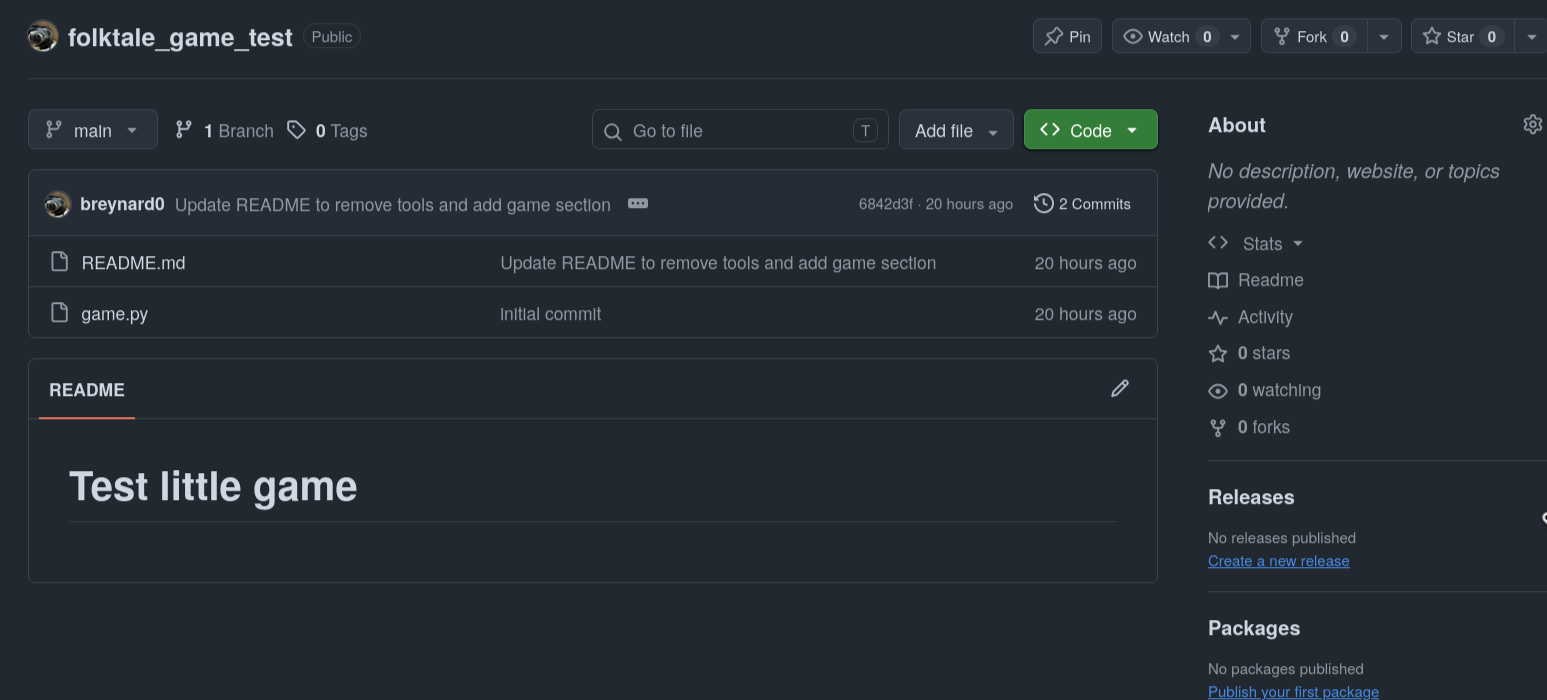The width and height of the screenshot is (1547, 700).
Task: Click the 20 hours ago timestamp for README.md
Action: pyautogui.click(x=1085, y=262)
